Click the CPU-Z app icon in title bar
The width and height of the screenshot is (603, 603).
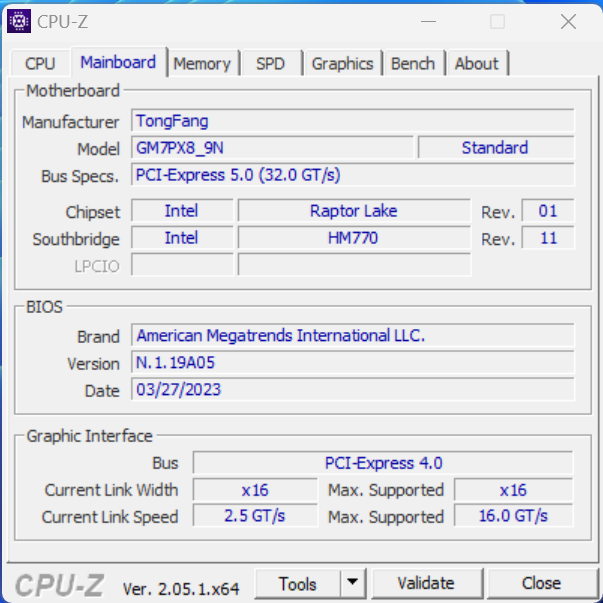point(19,22)
